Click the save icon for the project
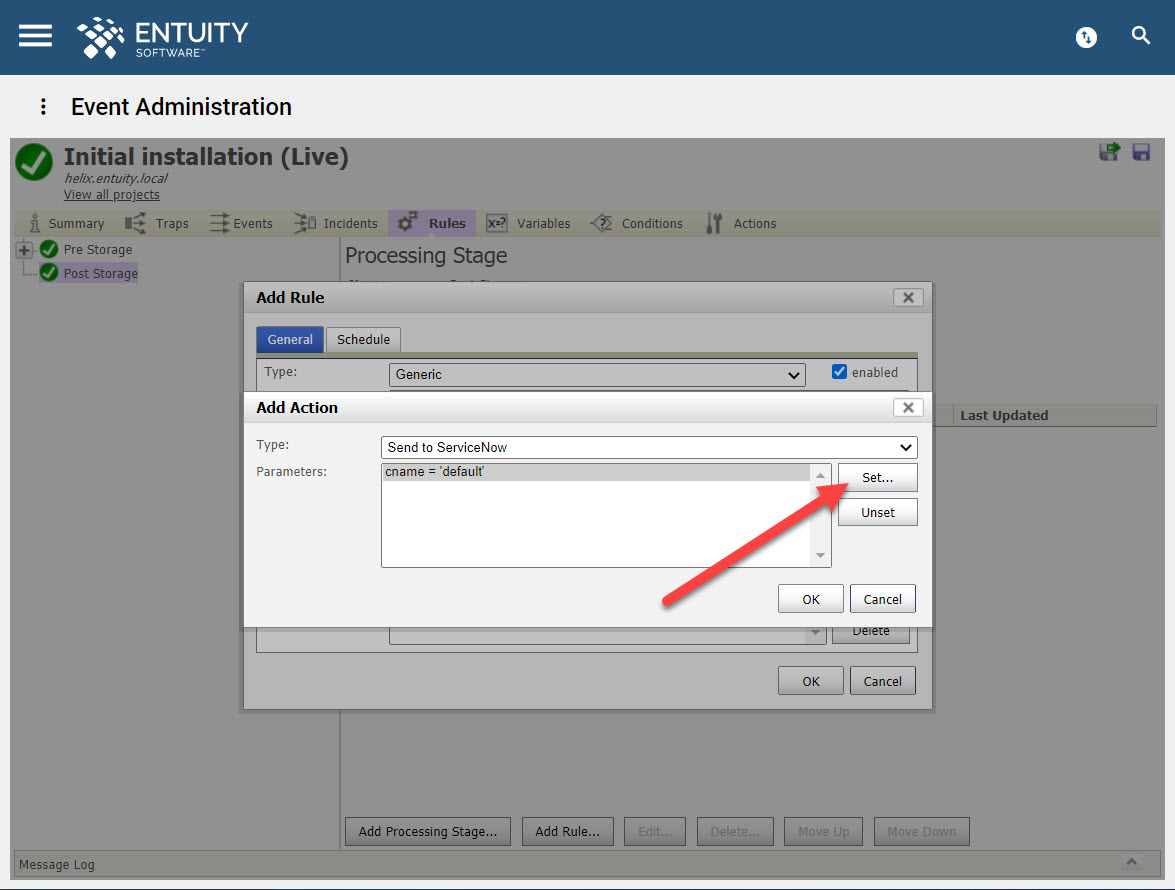 tap(1141, 152)
